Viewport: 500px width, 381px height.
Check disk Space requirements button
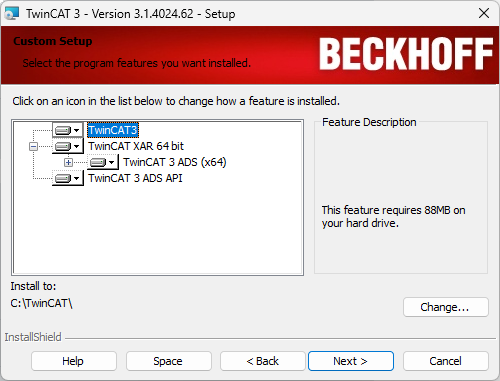click(x=169, y=361)
